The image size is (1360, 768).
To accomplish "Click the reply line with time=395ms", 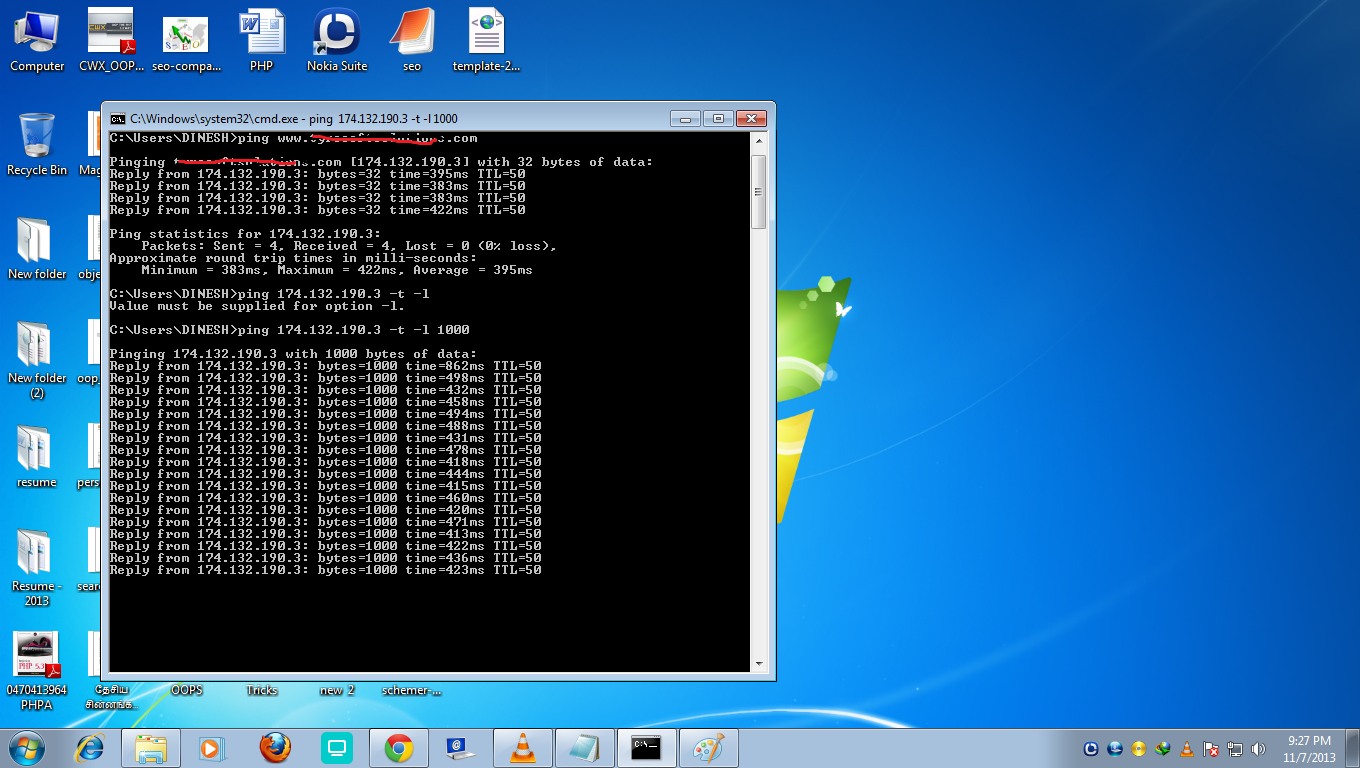I will point(317,174).
